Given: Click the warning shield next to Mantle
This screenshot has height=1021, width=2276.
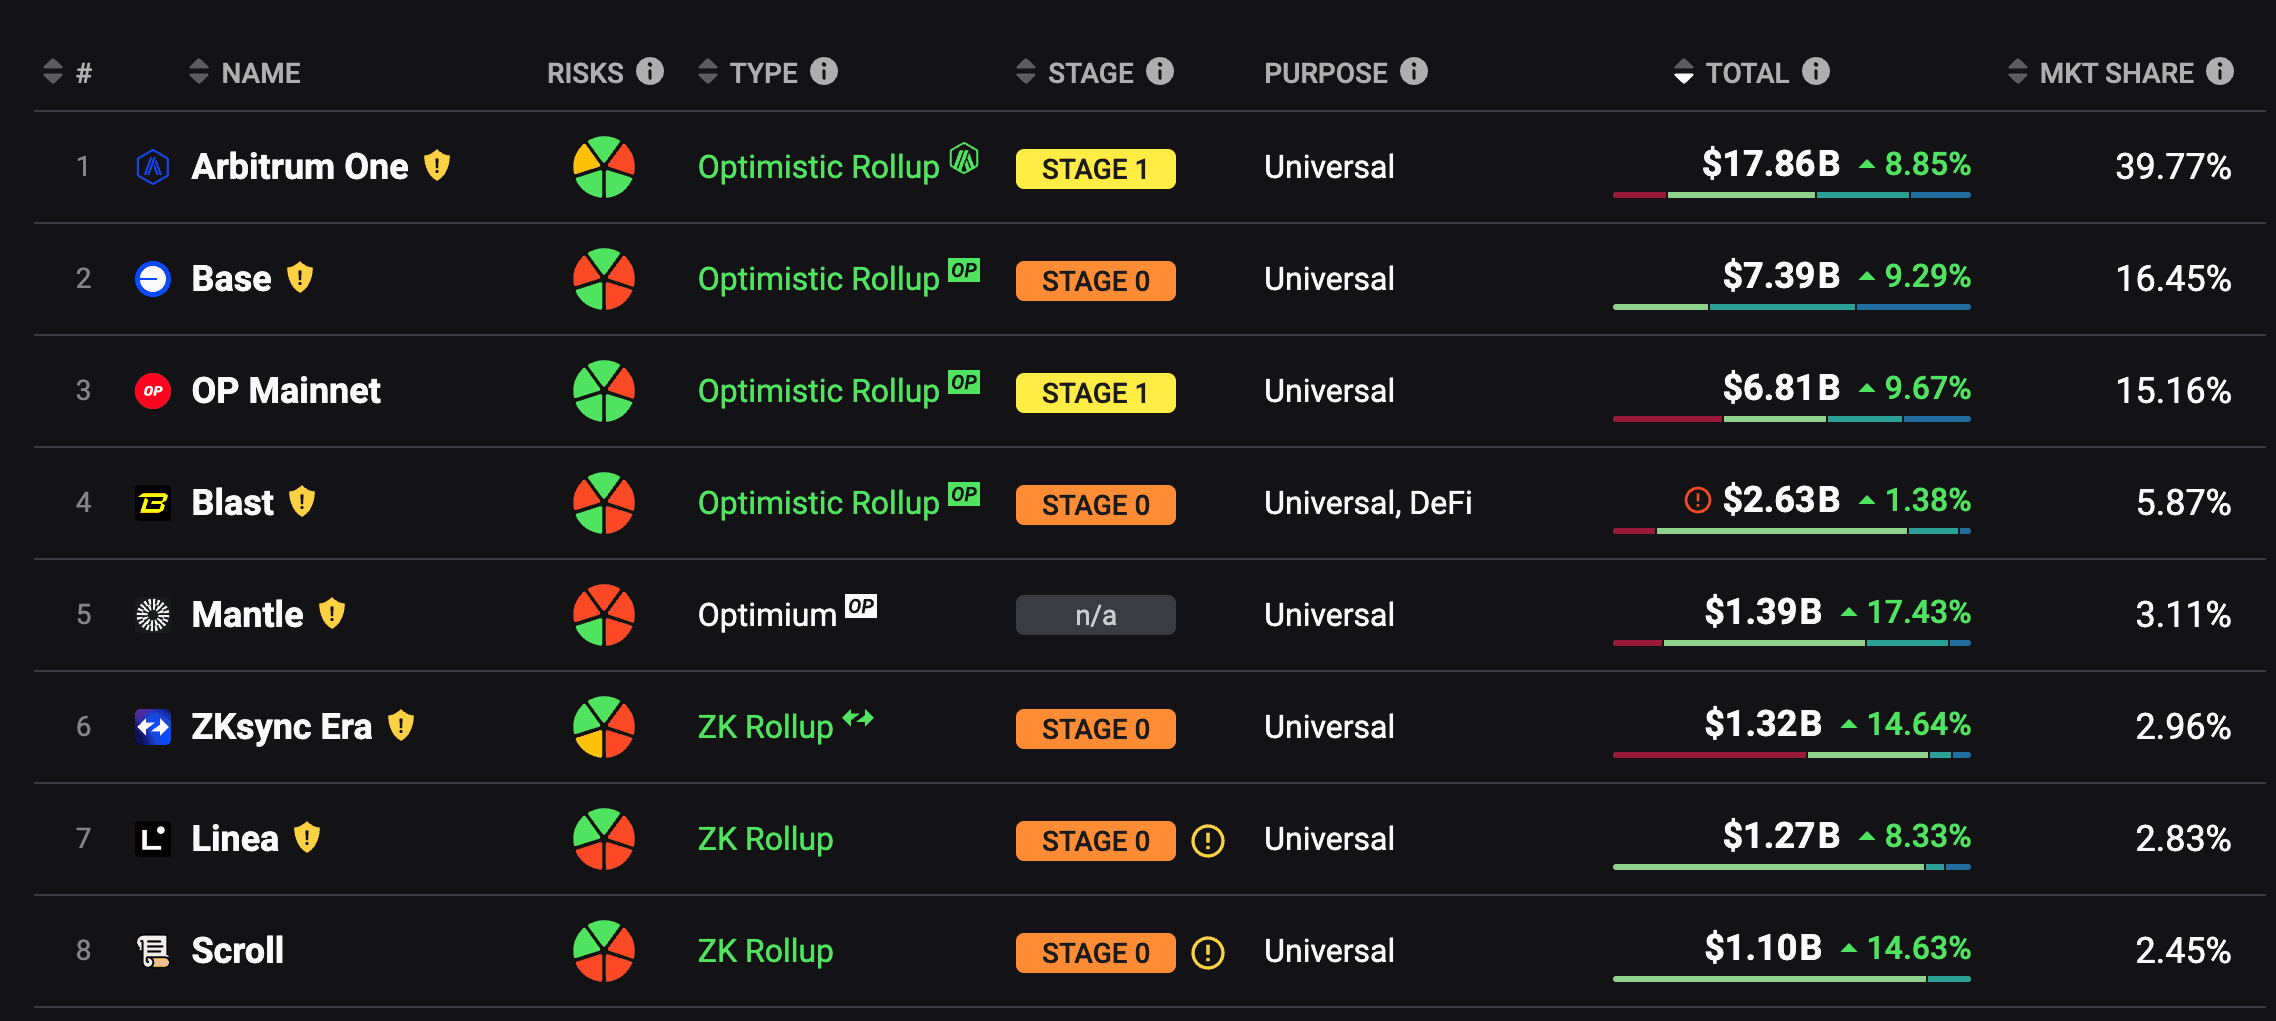Looking at the screenshot, I should (x=332, y=613).
